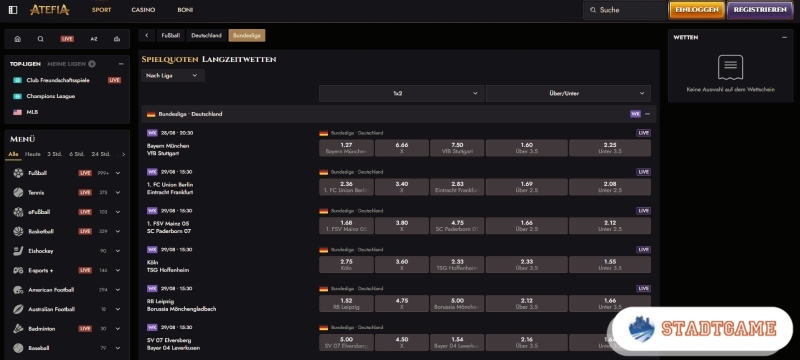Open the 1x2 market dropdown

(x=402, y=93)
